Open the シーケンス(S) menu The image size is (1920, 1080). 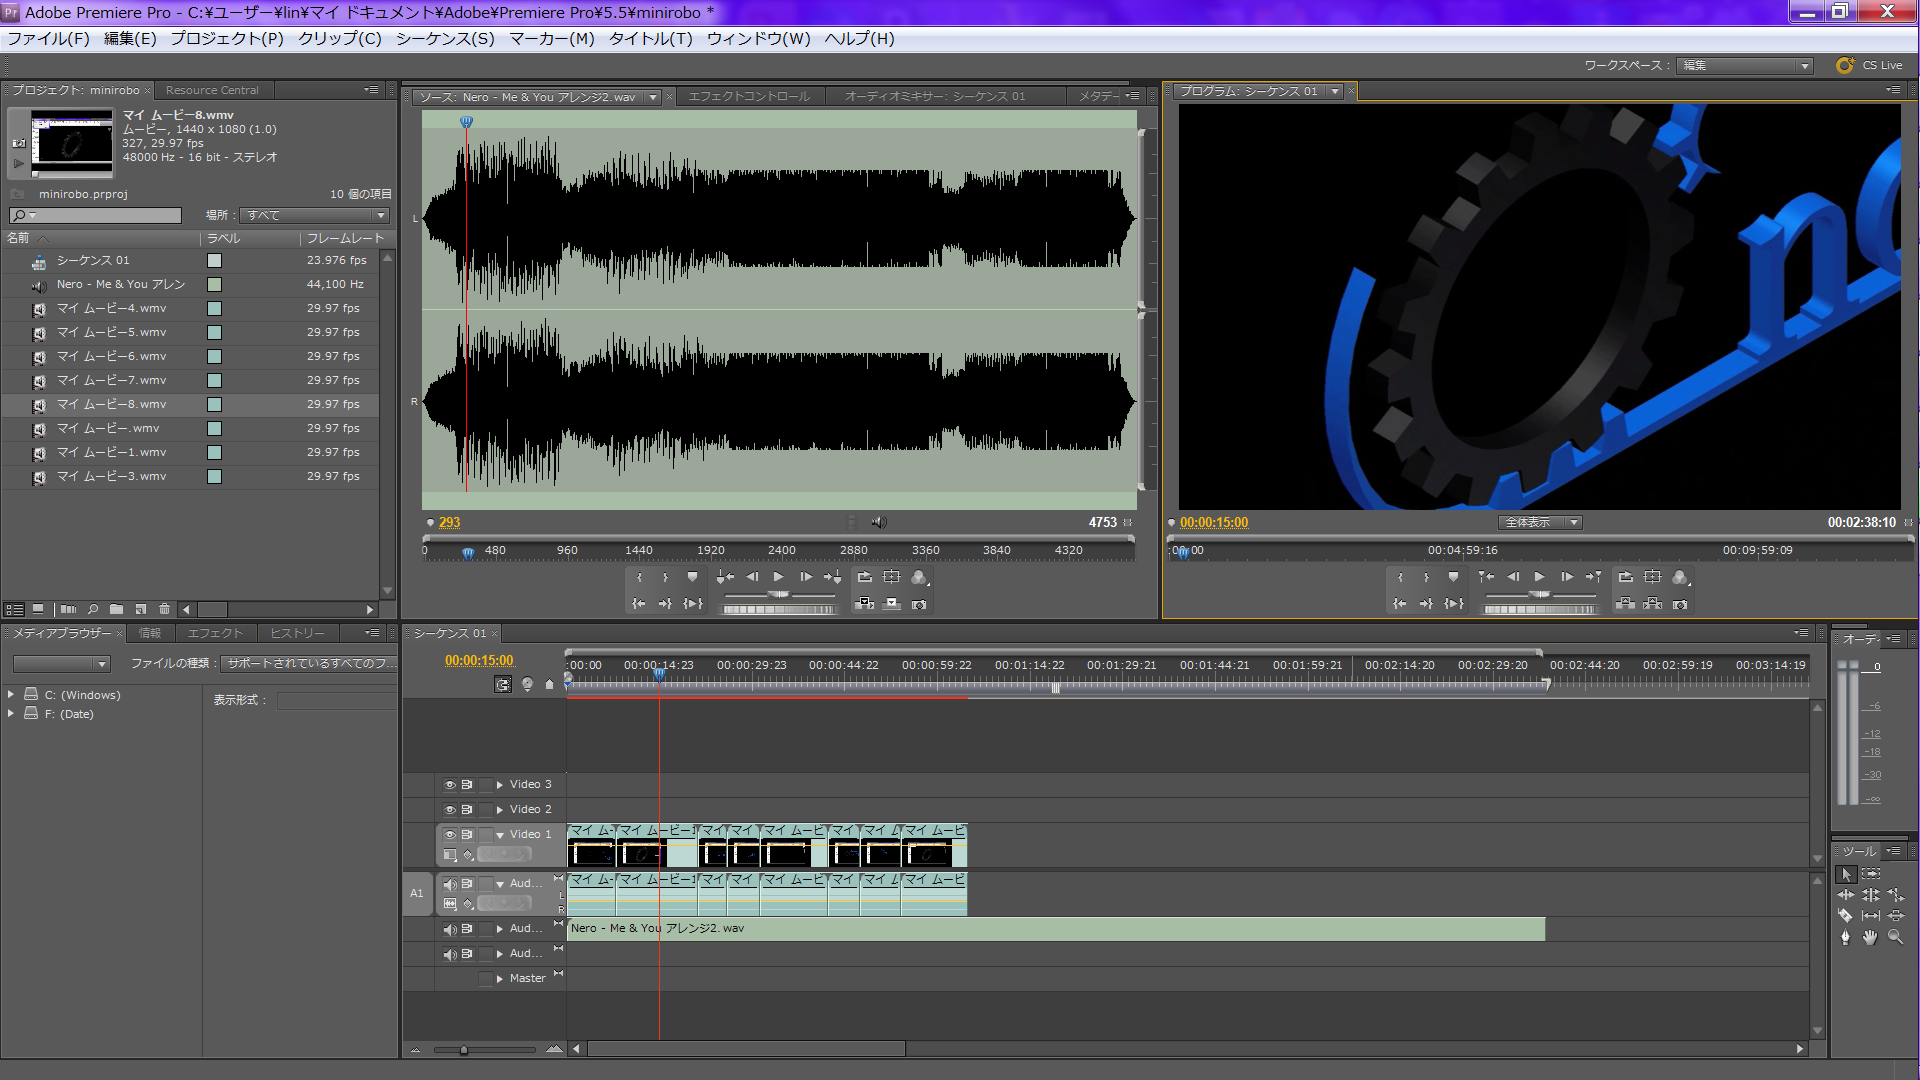(445, 39)
